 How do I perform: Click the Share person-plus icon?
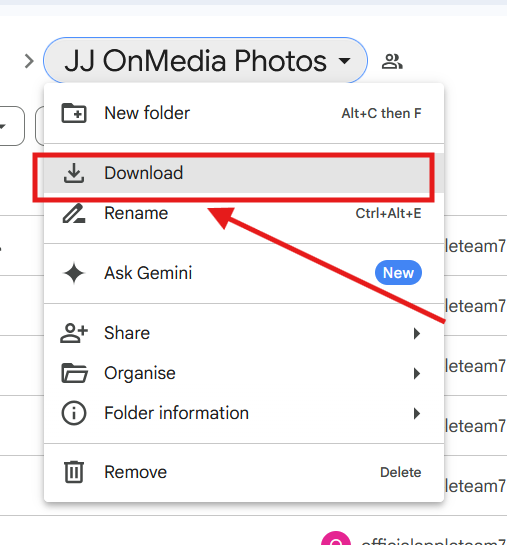pos(74,333)
